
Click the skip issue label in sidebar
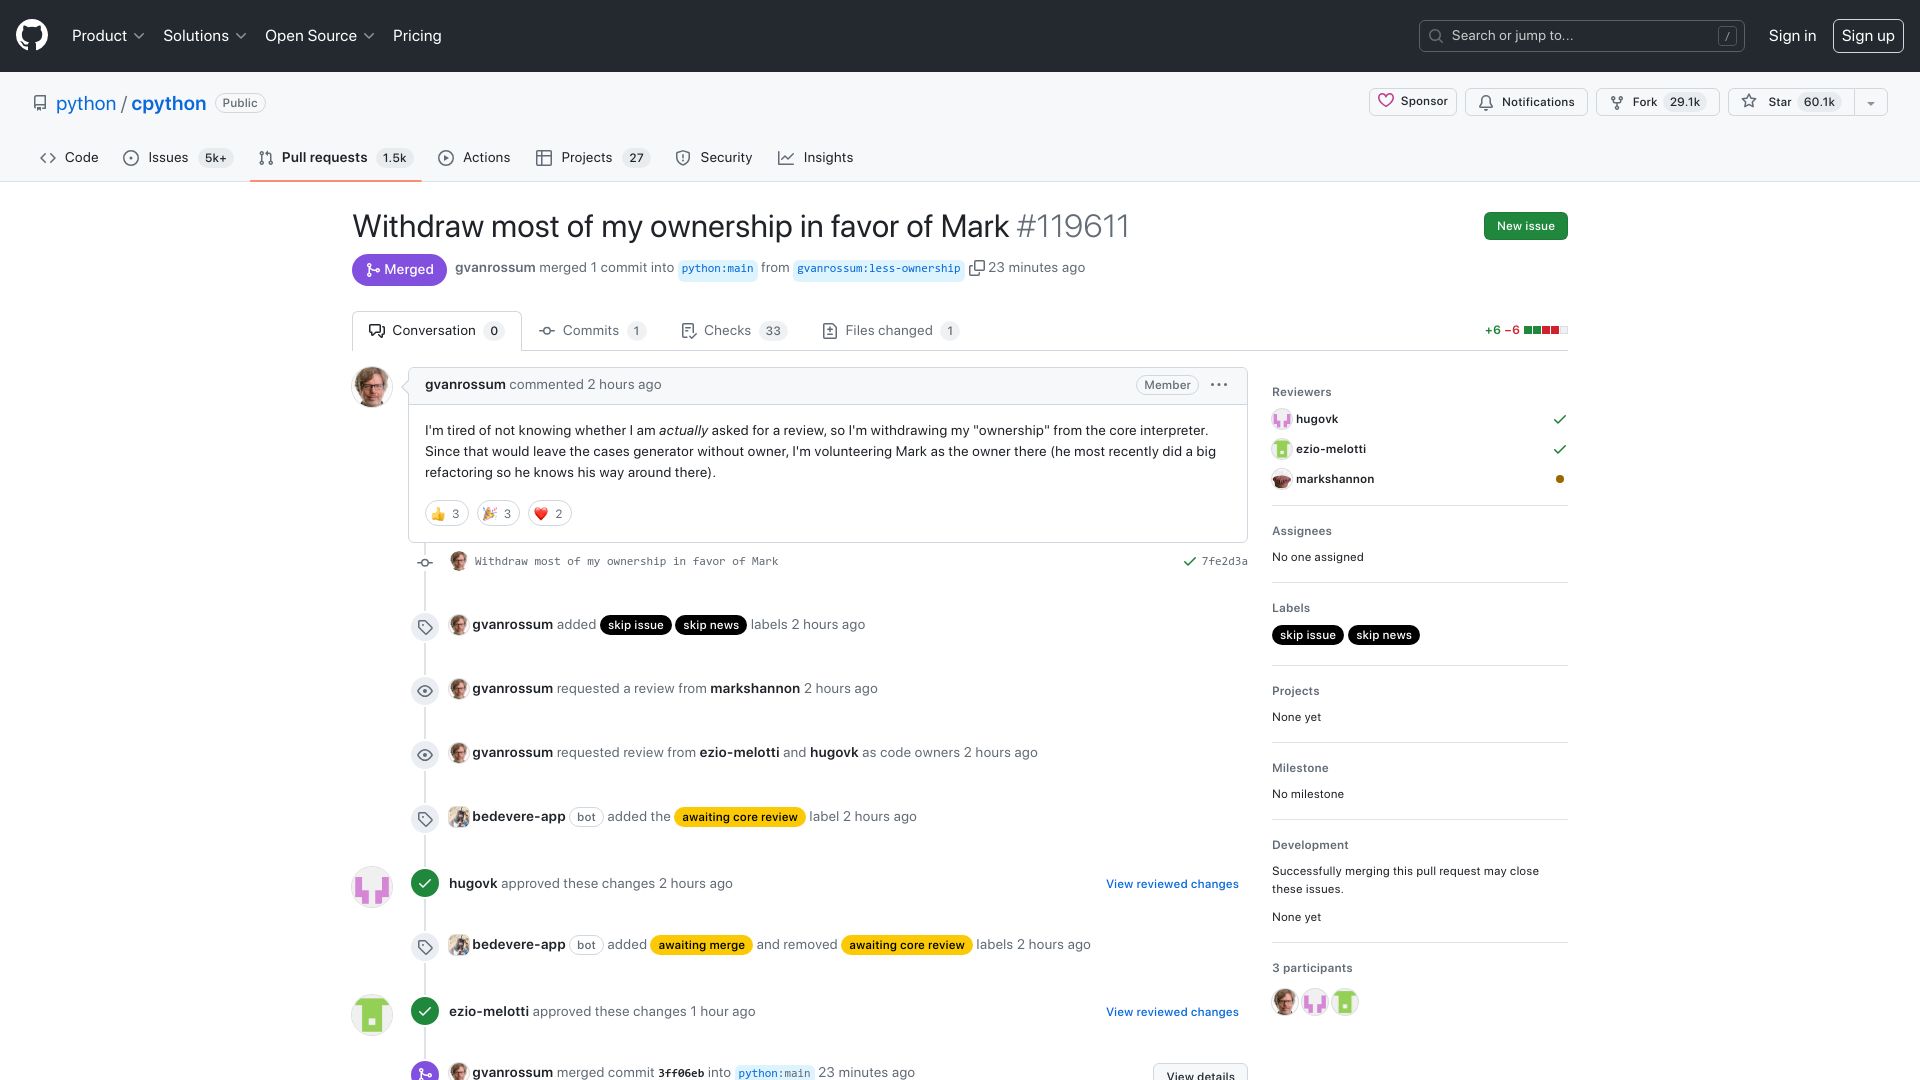click(x=1308, y=635)
